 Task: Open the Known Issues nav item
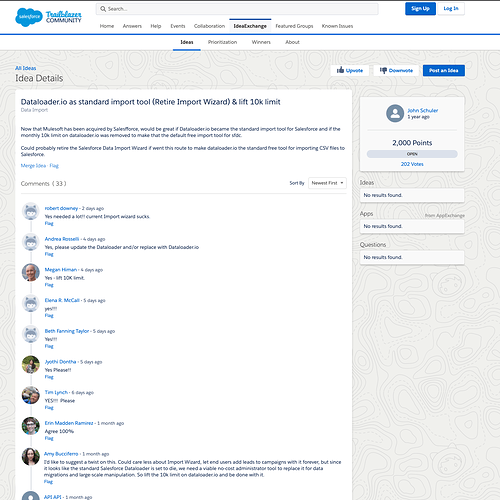[337, 26]
